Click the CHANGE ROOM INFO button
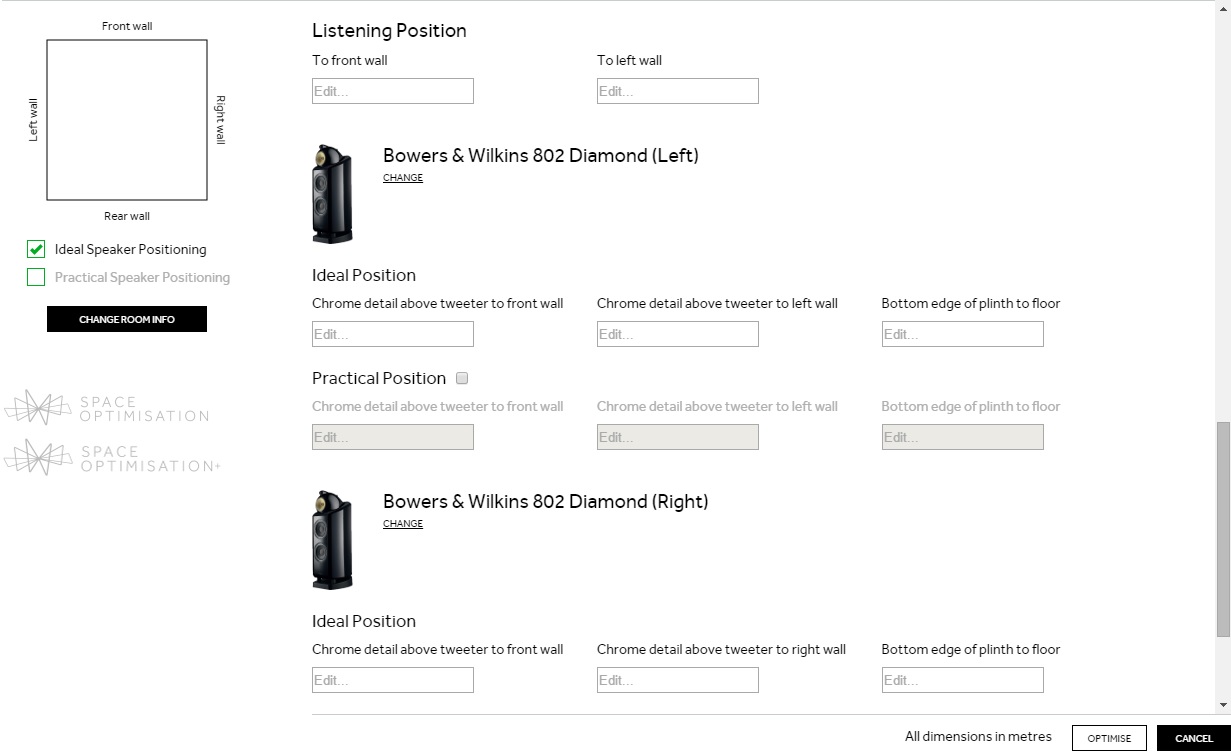The width and height of the screenshot is (1231, 756). [x=127, y=319]
